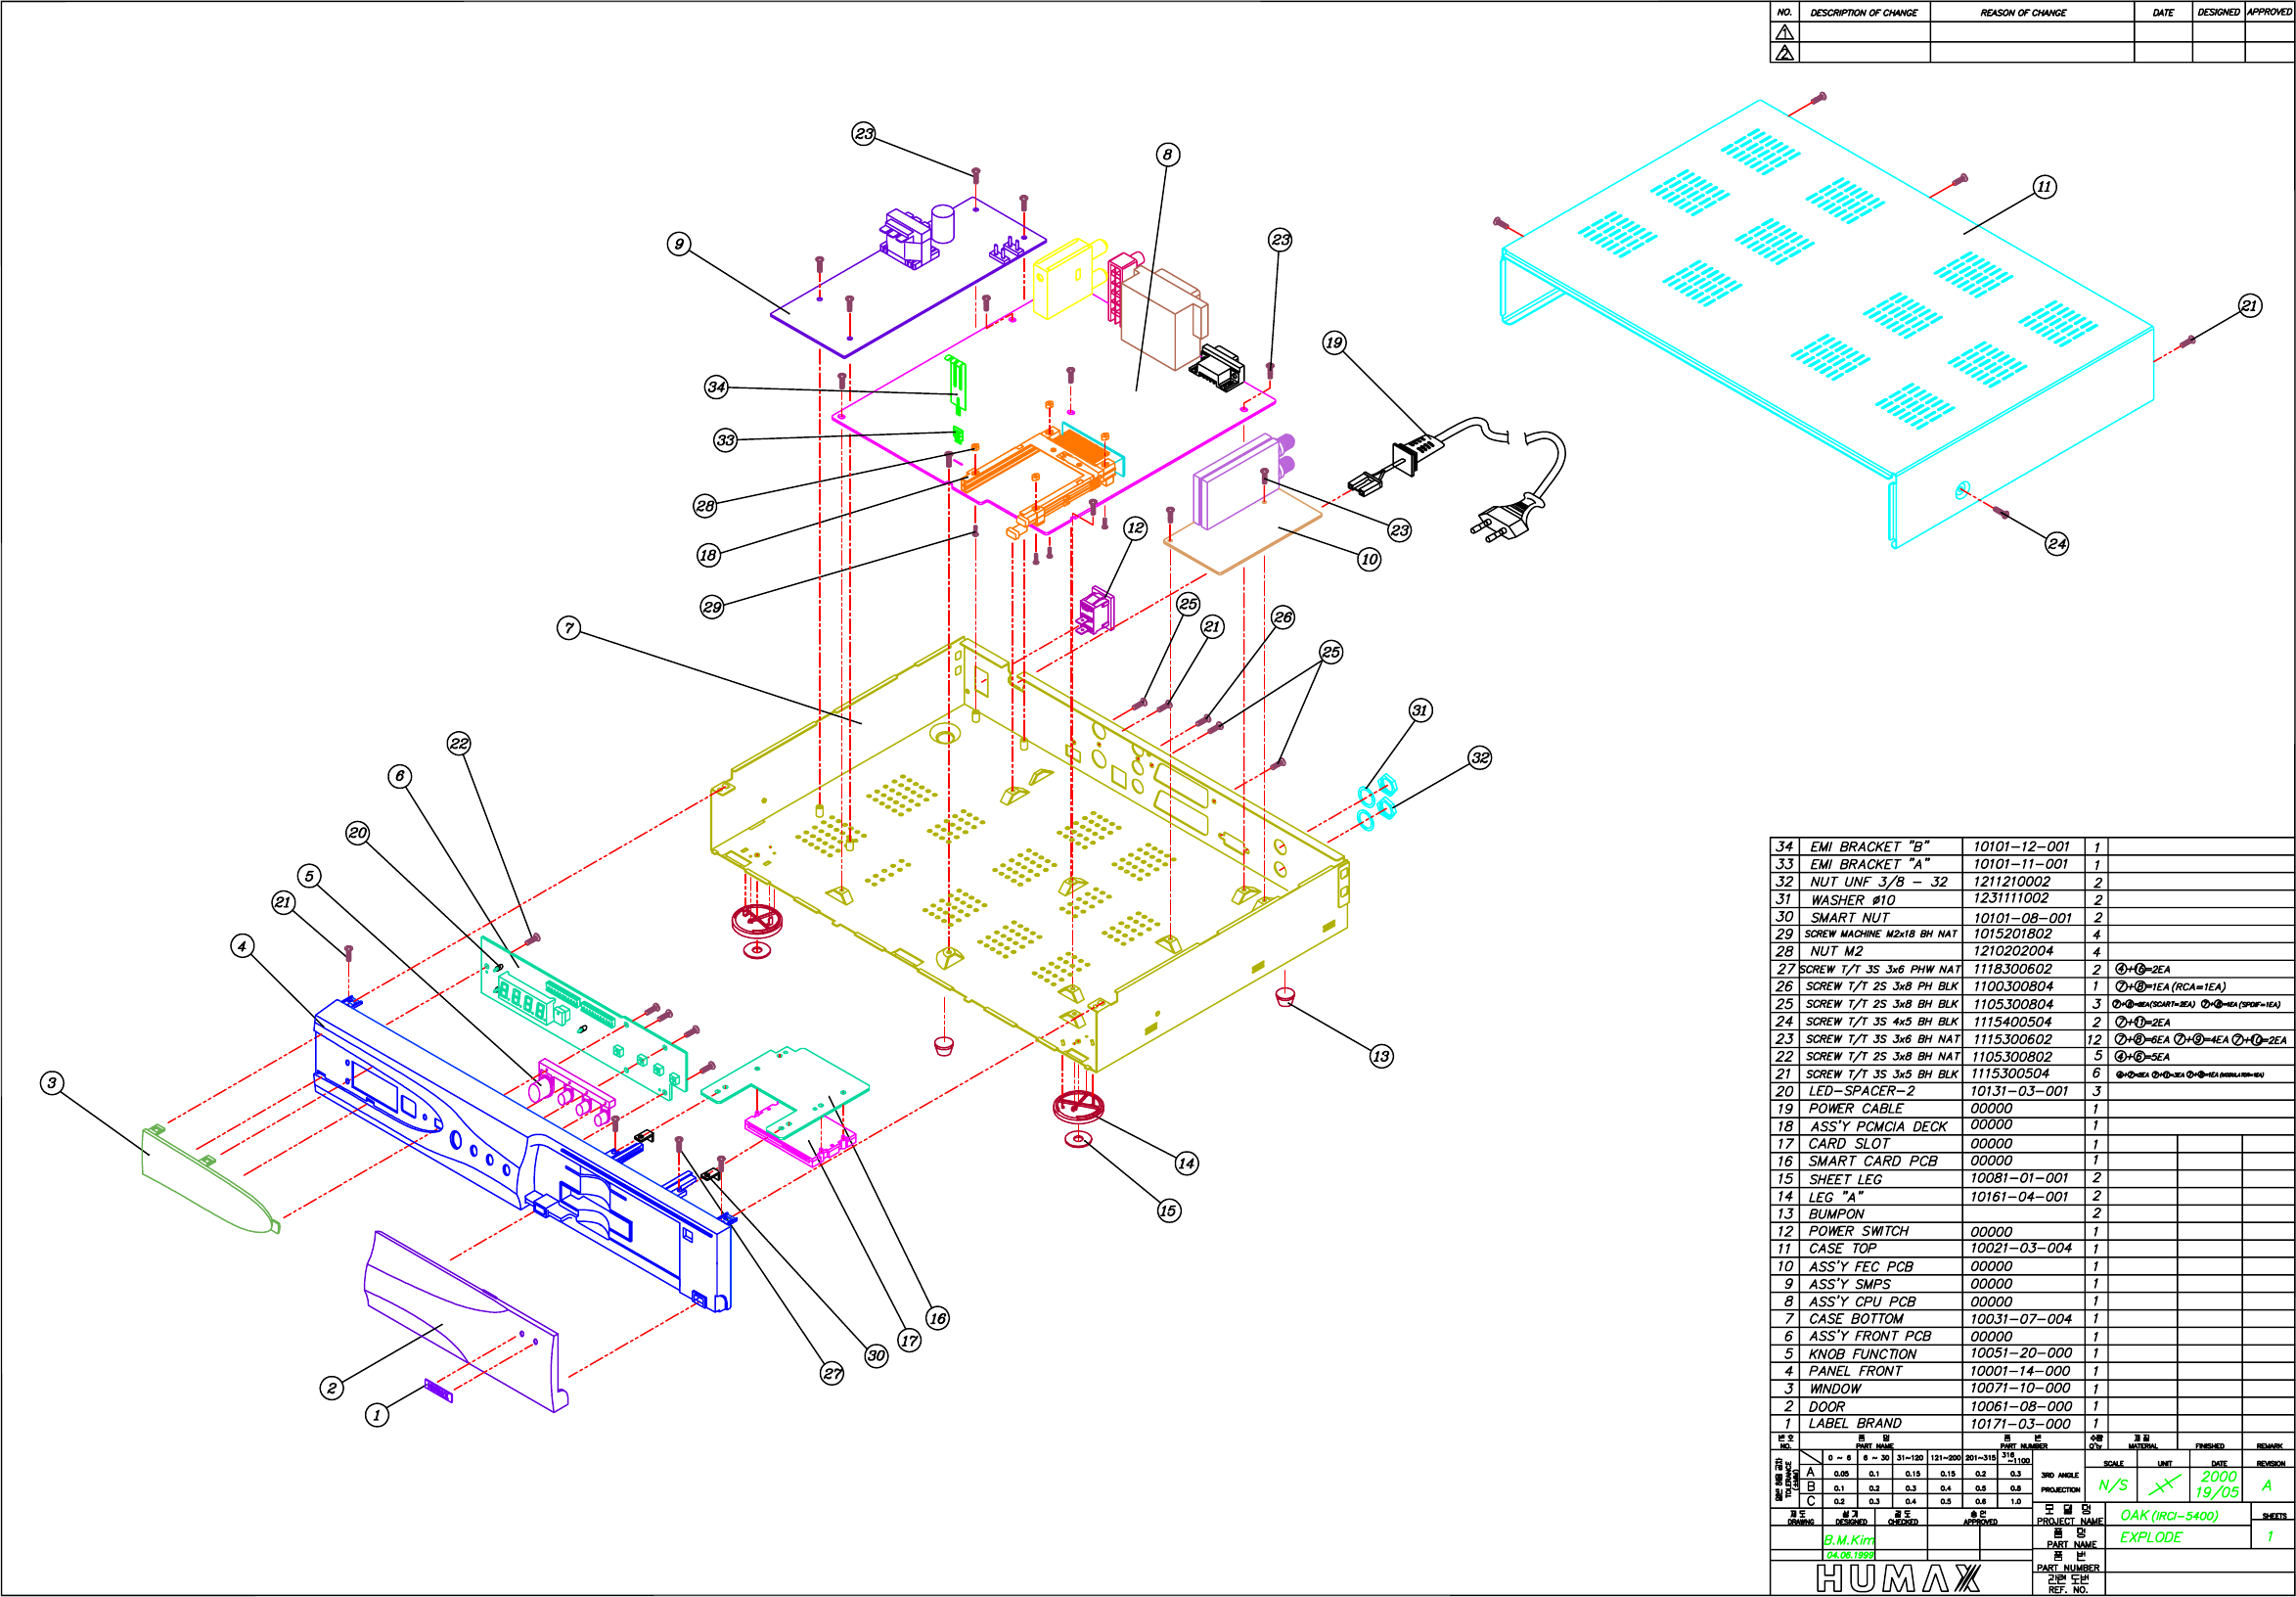Click the balloon callout numbered 19

point(1334,343)
